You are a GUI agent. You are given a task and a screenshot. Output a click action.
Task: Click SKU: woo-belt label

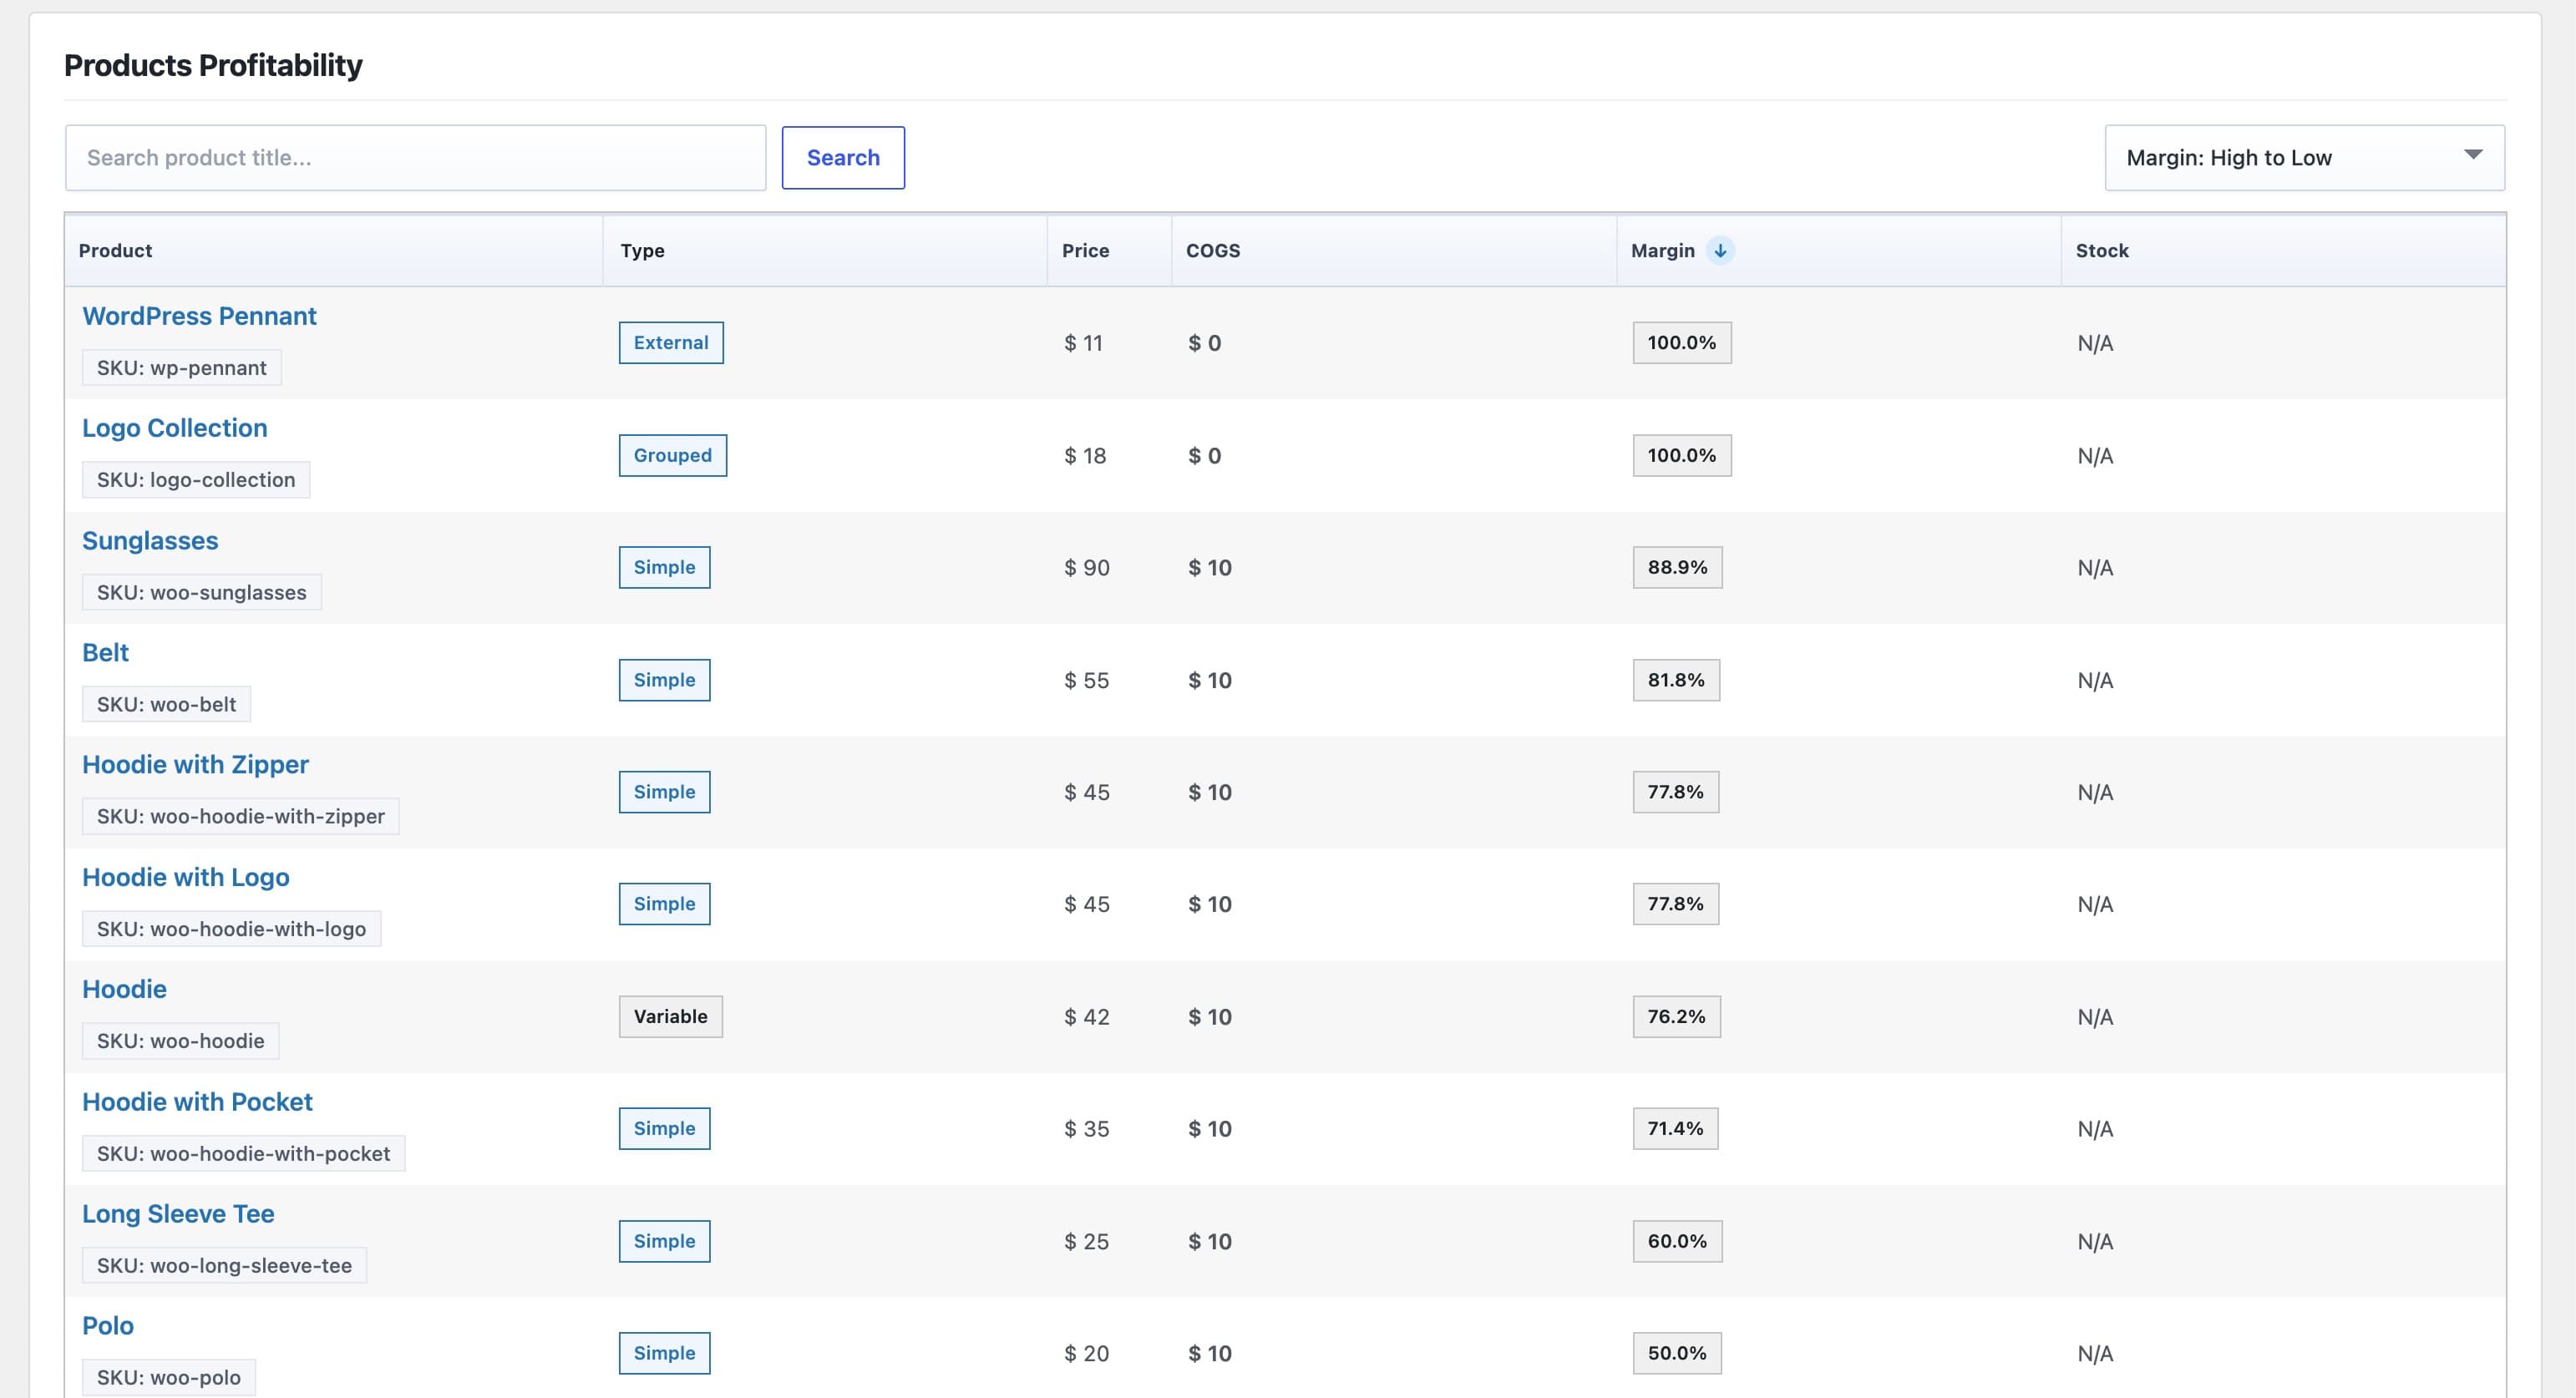point(166,705)
